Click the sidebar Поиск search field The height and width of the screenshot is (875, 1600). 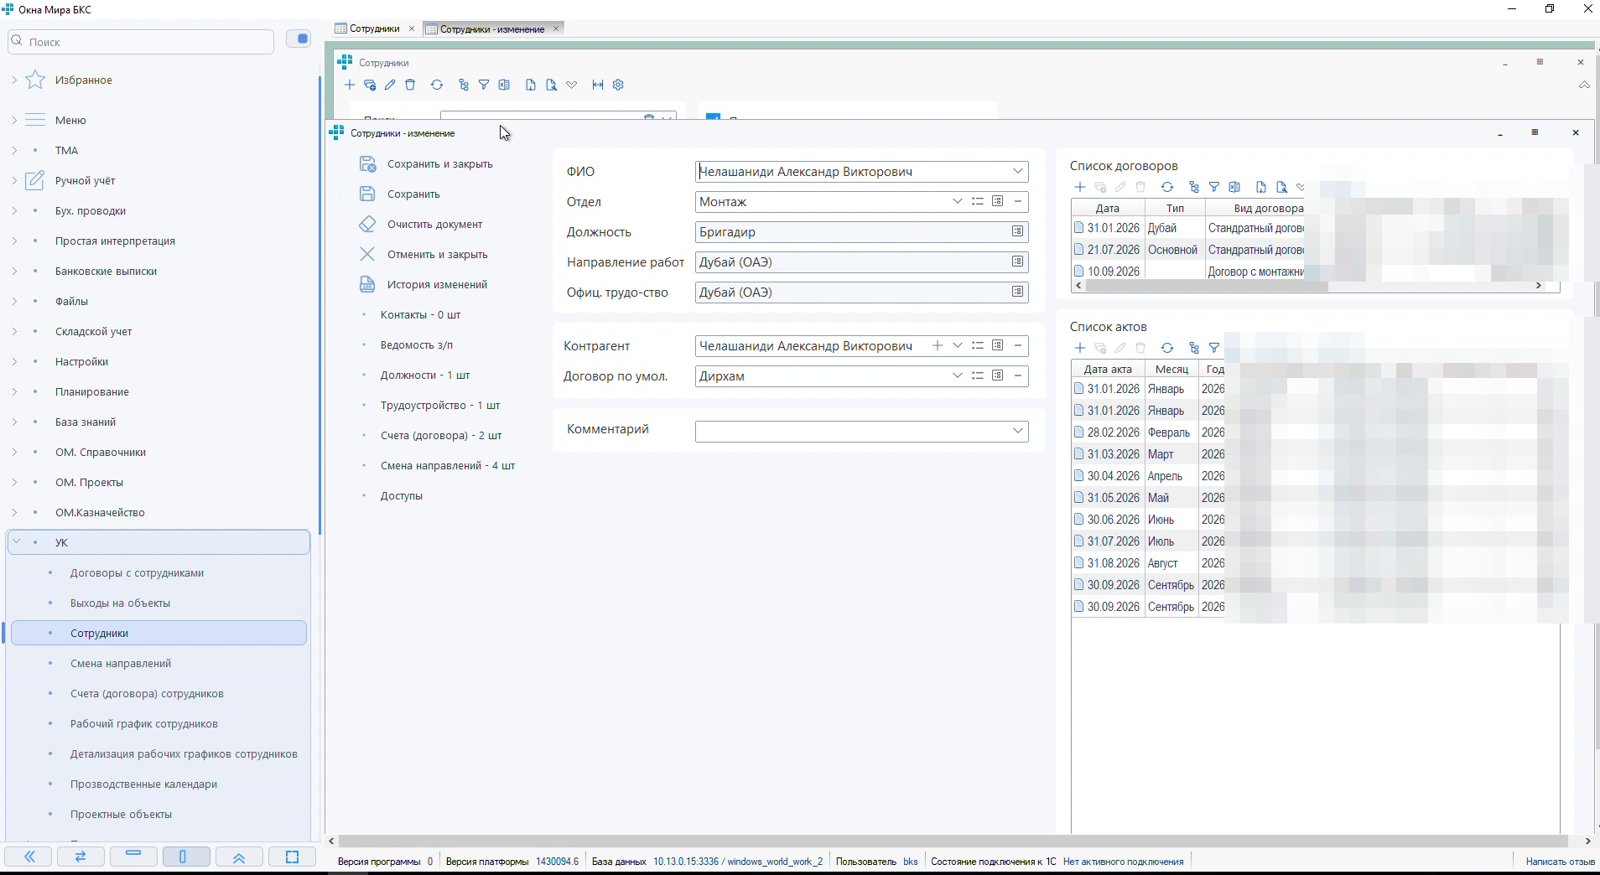[x=141, y=42]
